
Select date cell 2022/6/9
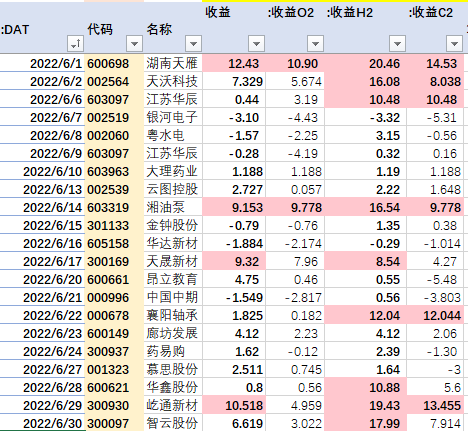pyautogui.click(x=42, y=153)
